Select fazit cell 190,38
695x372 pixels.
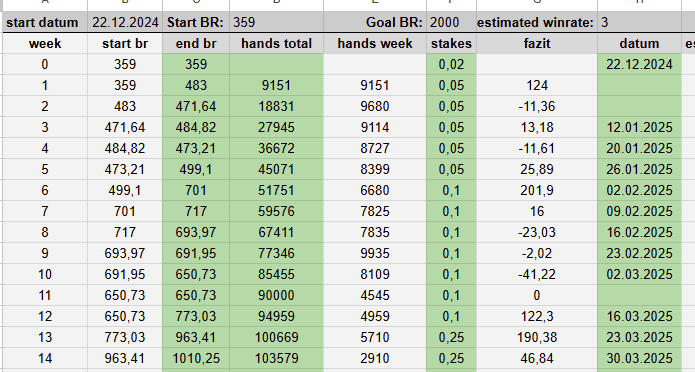tap(537, 337)
